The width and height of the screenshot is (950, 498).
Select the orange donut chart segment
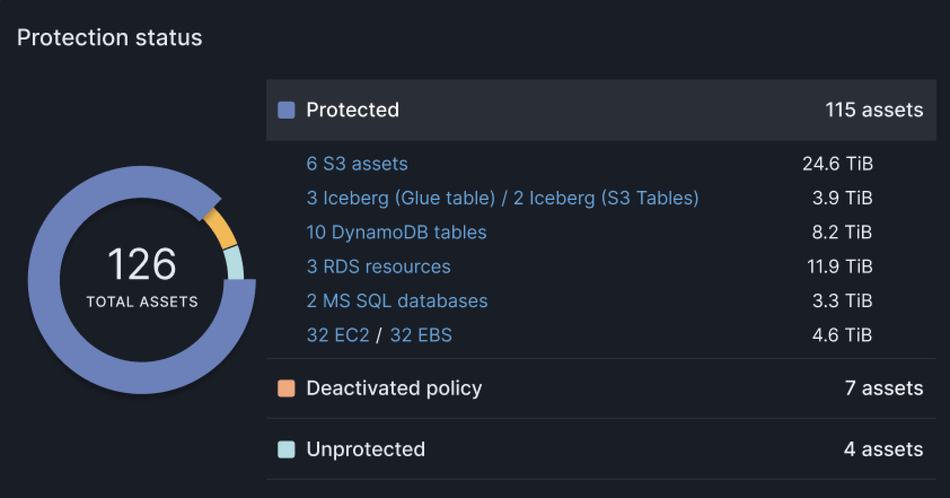[x=221, y=227]
